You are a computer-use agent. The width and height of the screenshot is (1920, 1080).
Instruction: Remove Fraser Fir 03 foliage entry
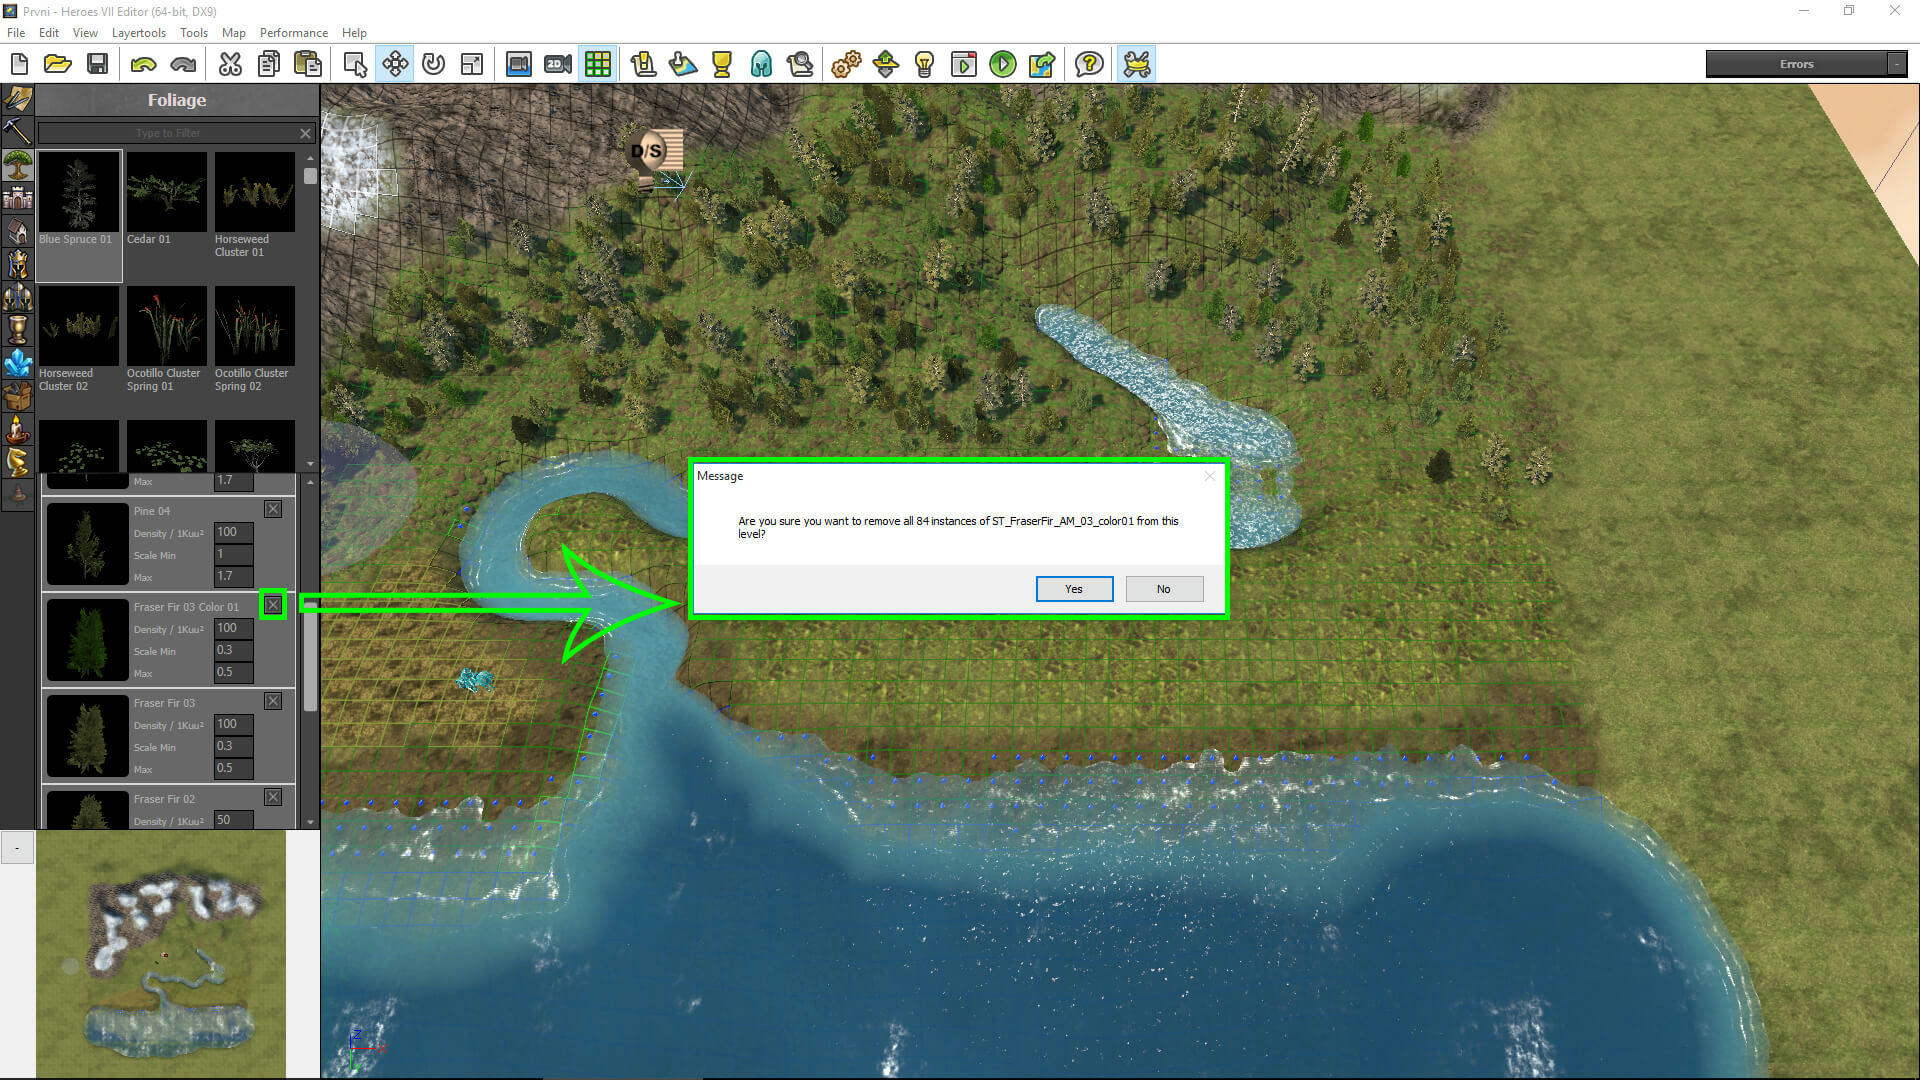tap(273, 701)
